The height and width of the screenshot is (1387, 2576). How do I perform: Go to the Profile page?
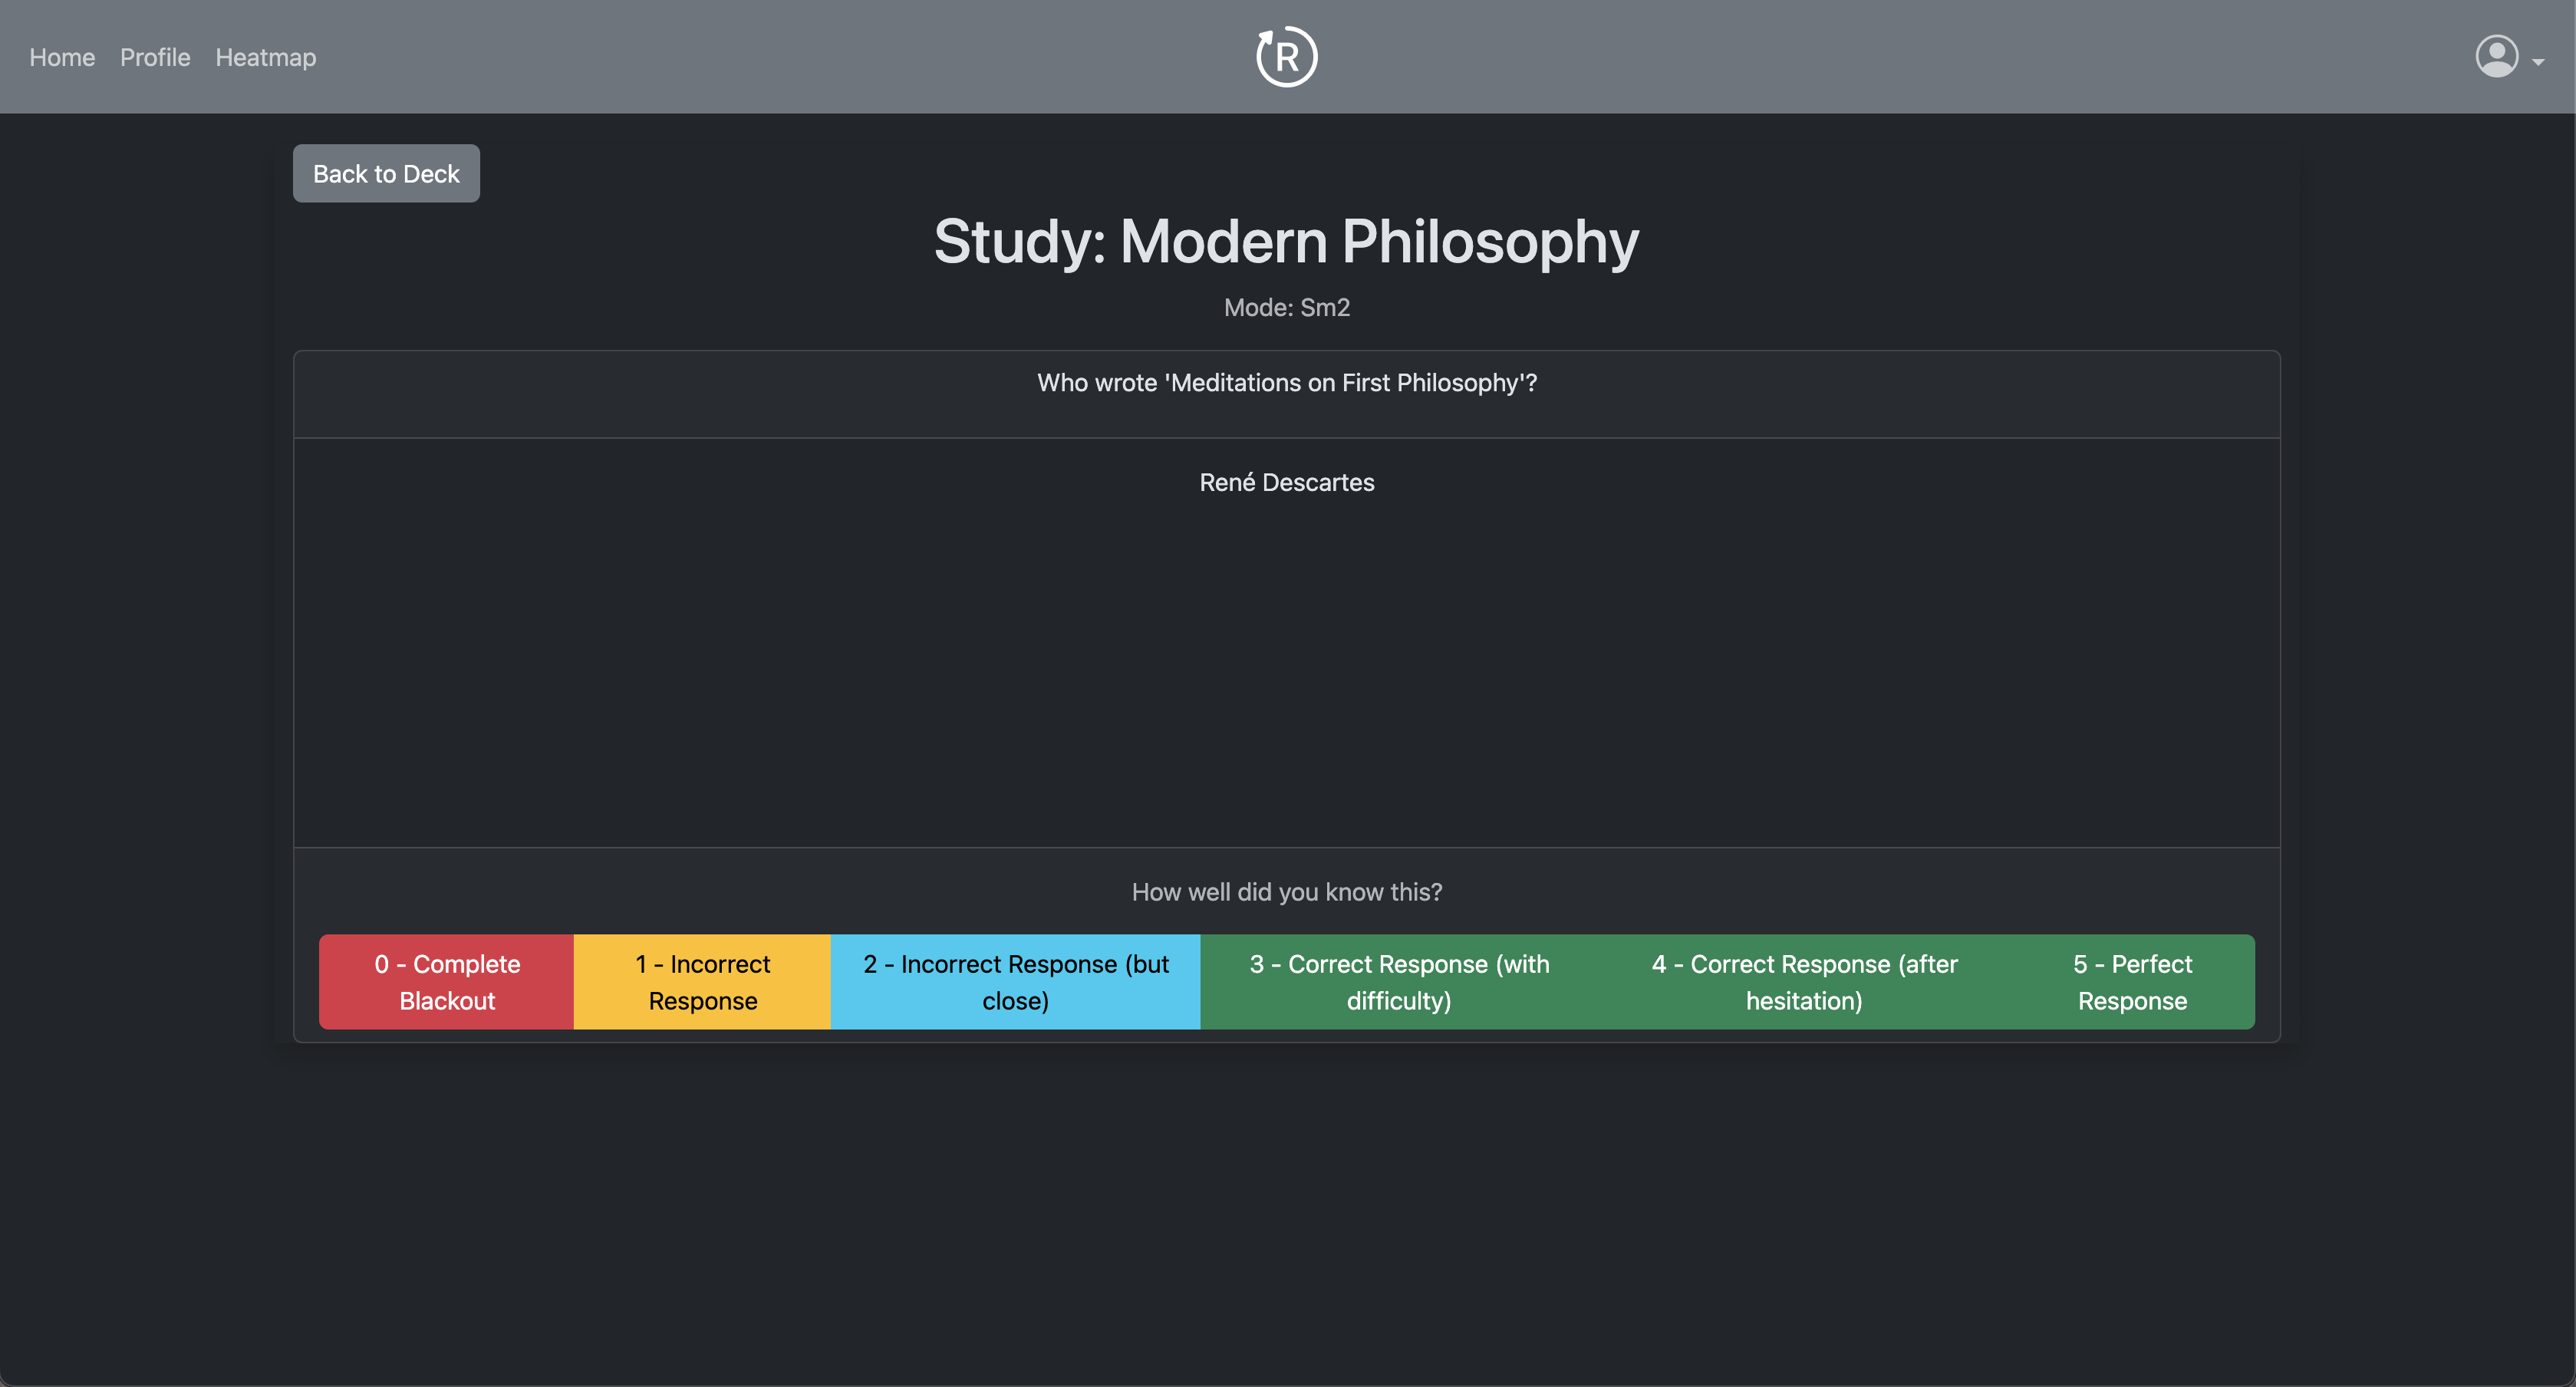[x=155, y=58]
